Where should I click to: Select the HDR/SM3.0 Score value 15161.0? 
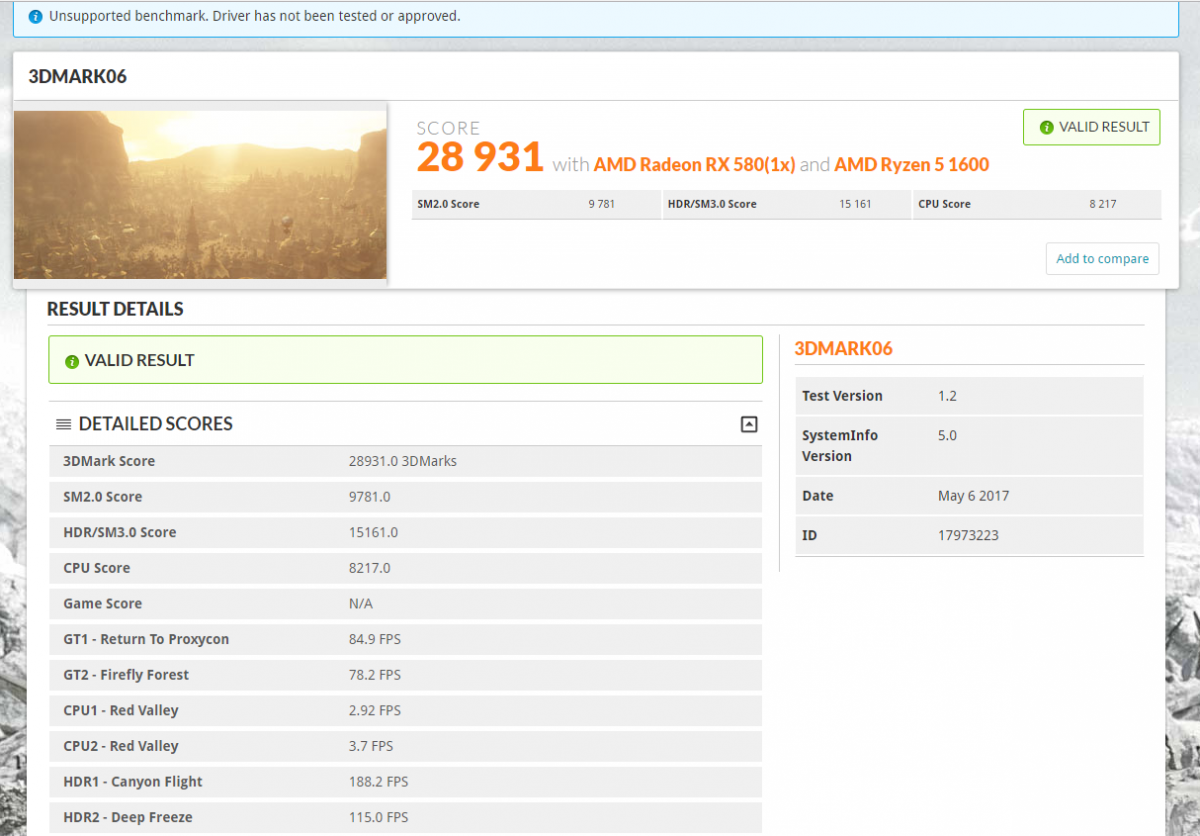pos(373,532)
